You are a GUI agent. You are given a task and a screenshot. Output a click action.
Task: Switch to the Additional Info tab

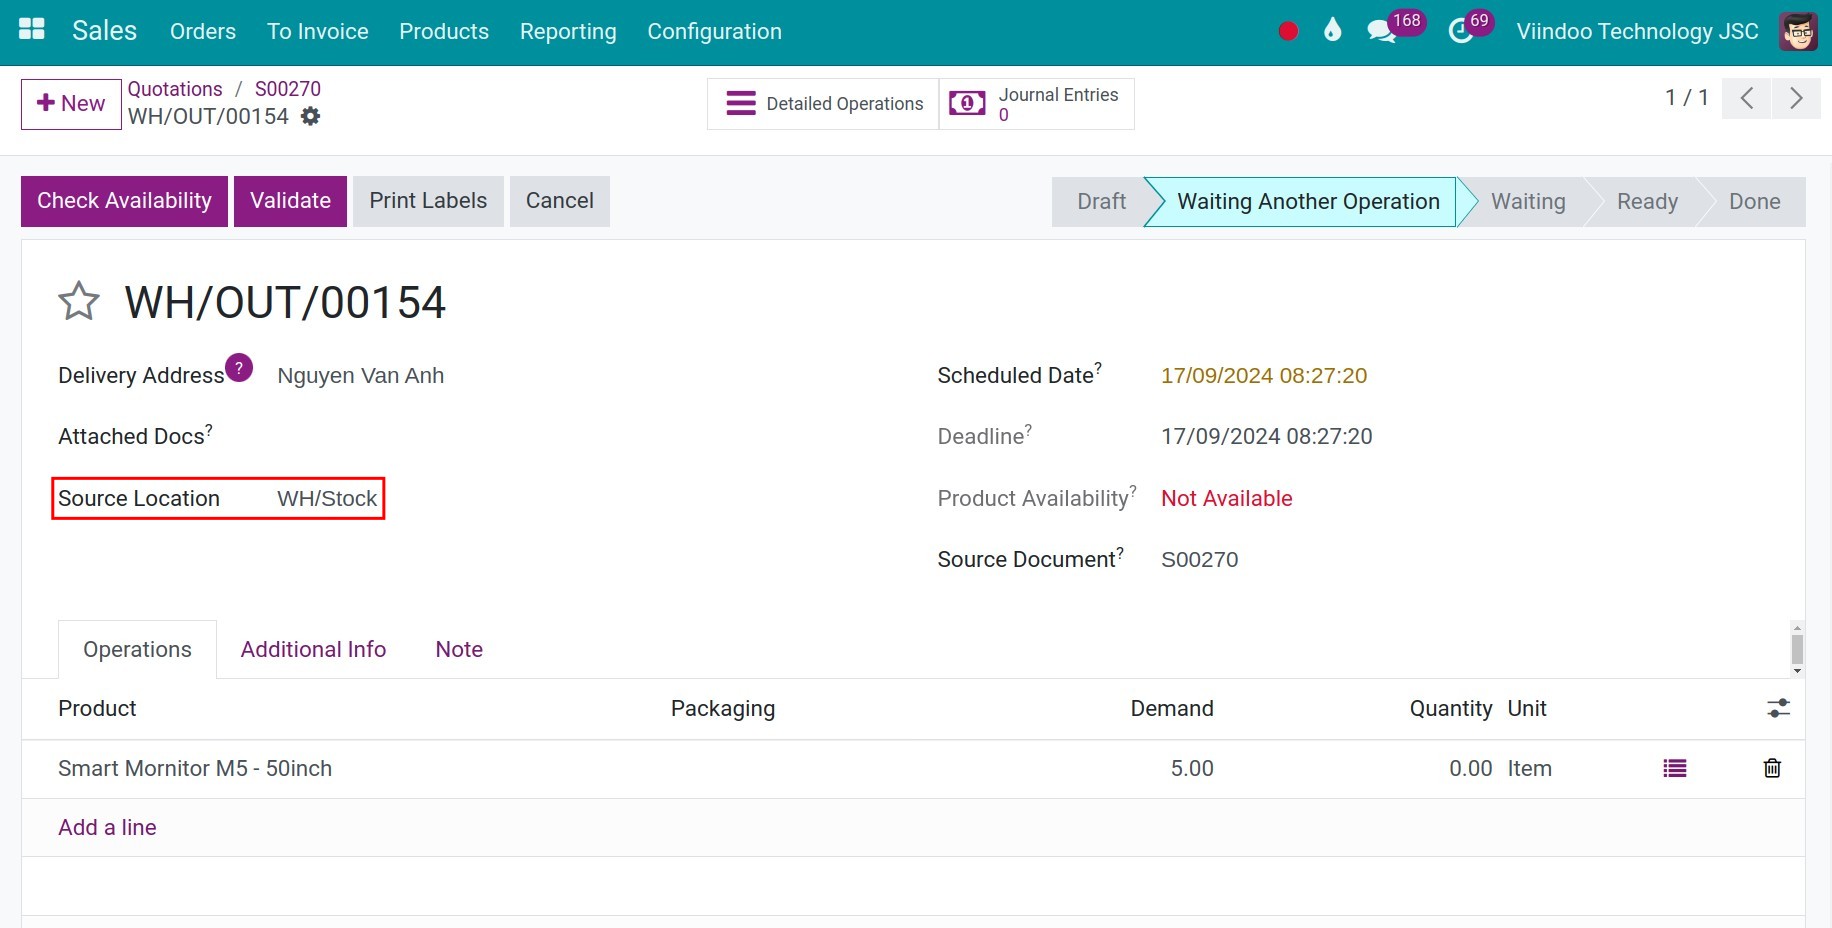pyautogui.click(x=313, y=650)
